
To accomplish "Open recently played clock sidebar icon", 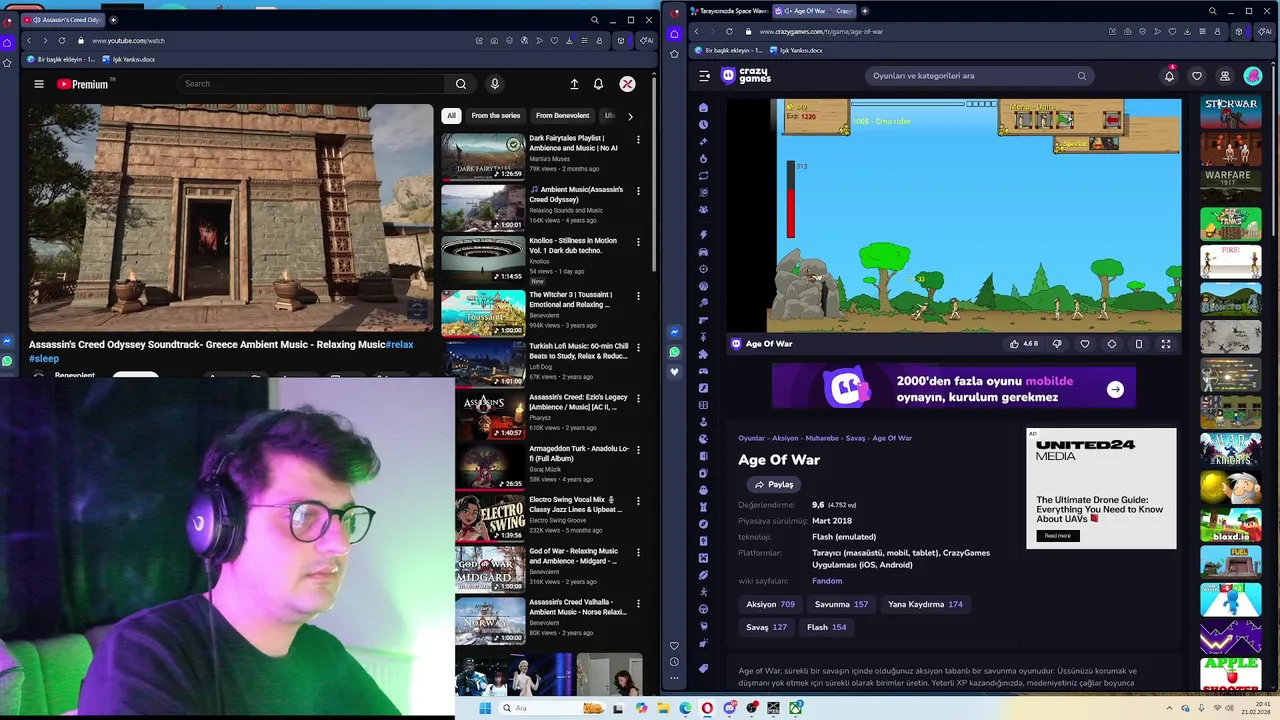I will (x=704, y=125).
